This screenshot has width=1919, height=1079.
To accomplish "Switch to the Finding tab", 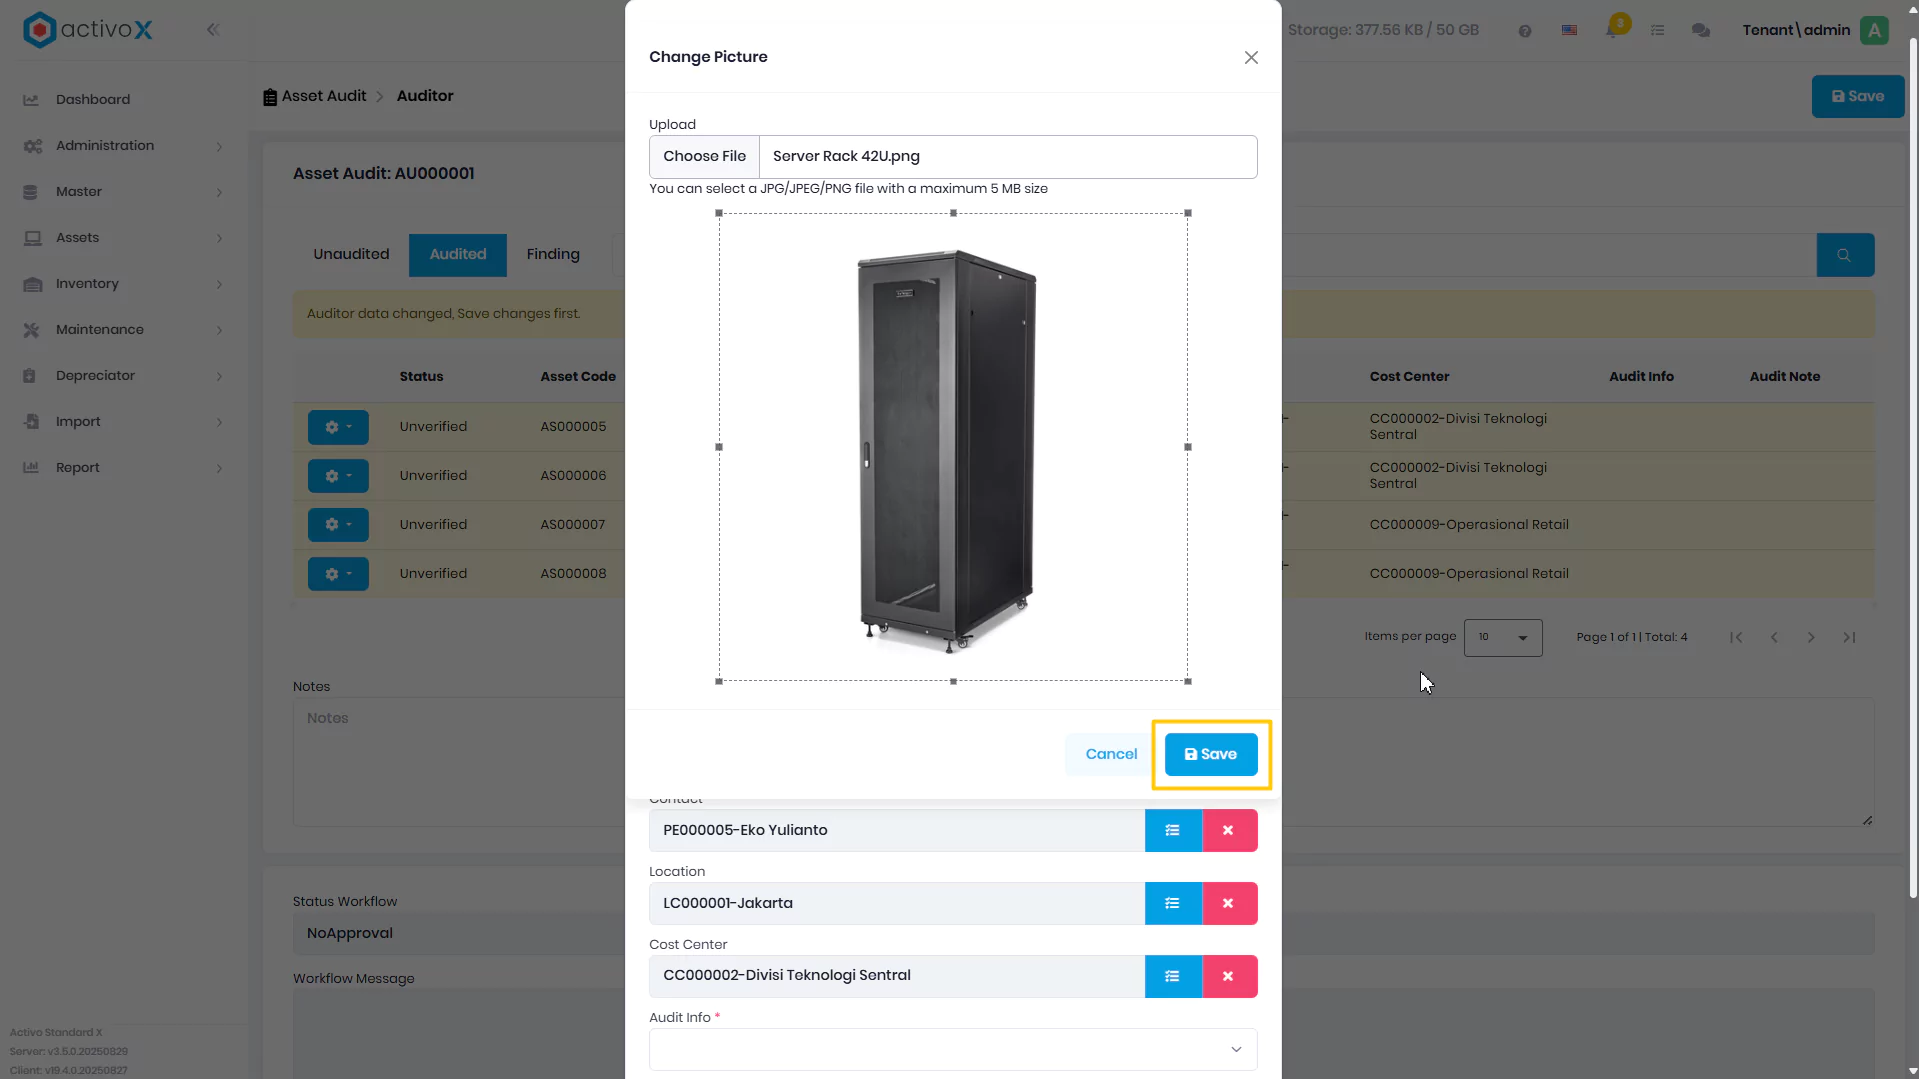I will (553, 255).
